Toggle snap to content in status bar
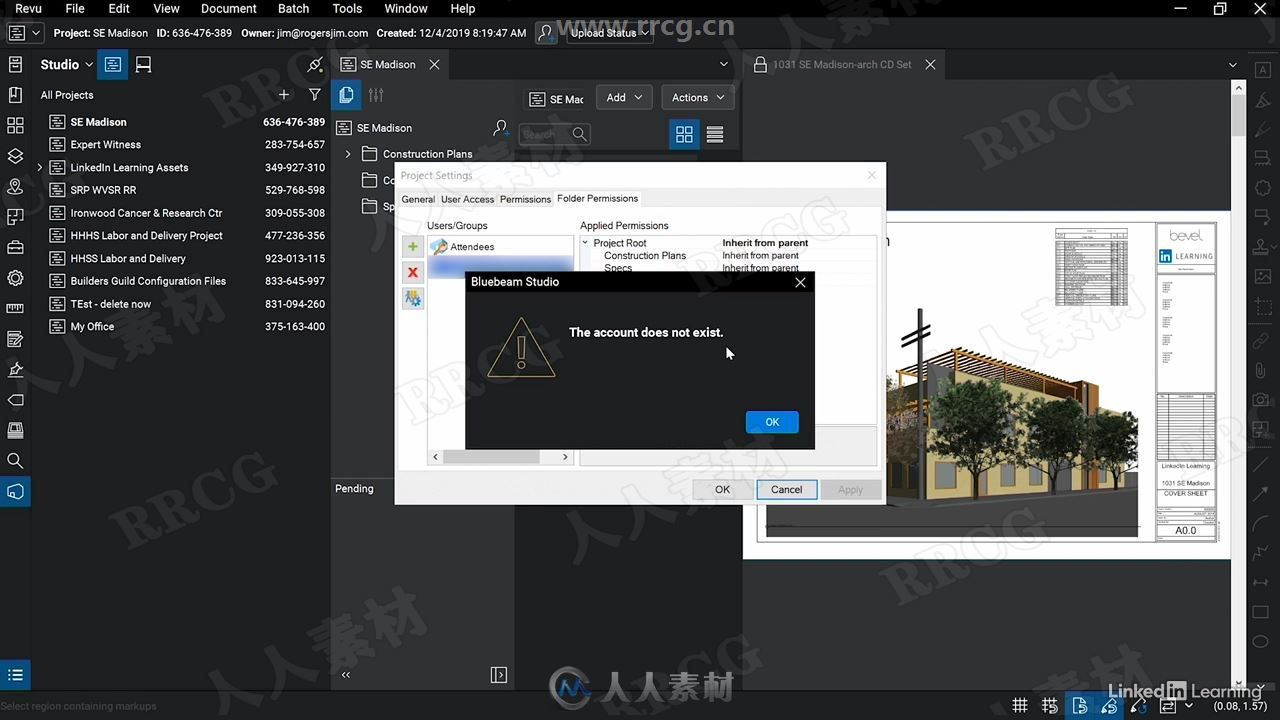 pos(1079,706)
